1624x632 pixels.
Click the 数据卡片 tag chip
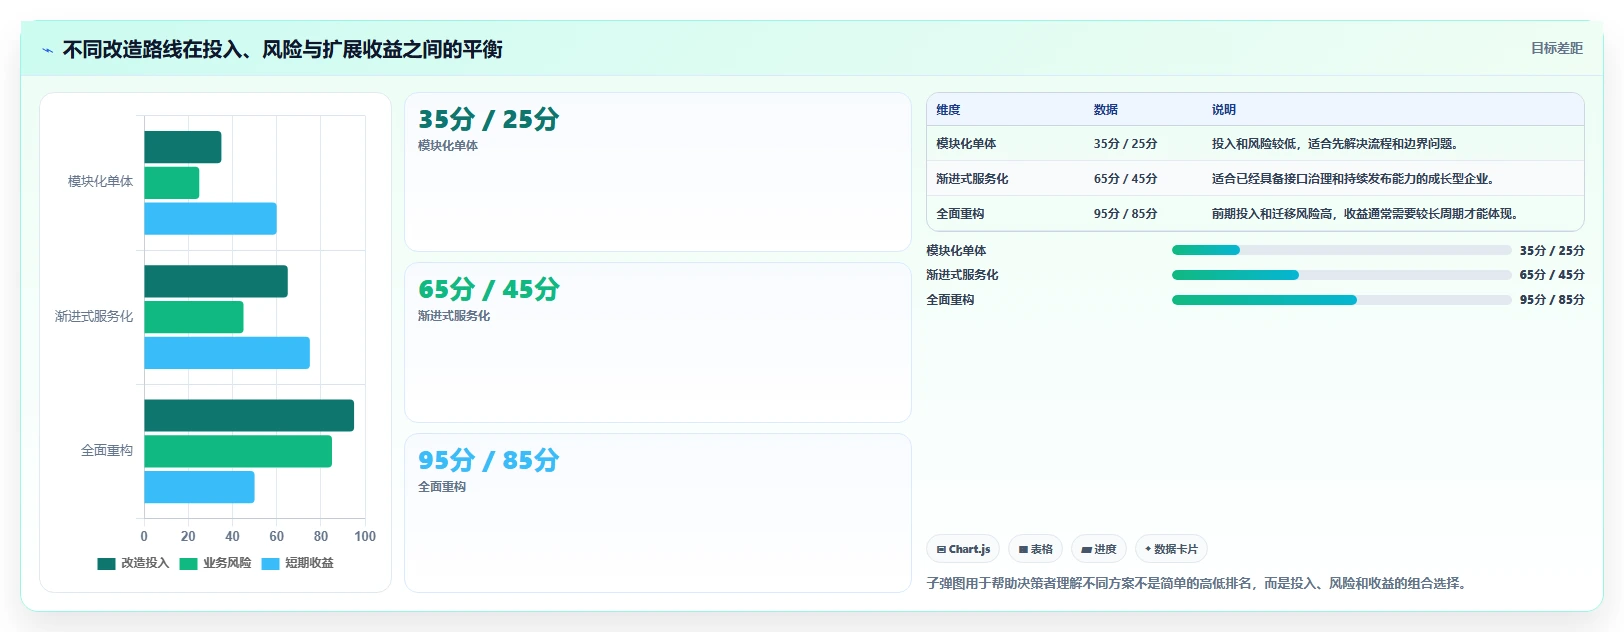(1171, 549)
